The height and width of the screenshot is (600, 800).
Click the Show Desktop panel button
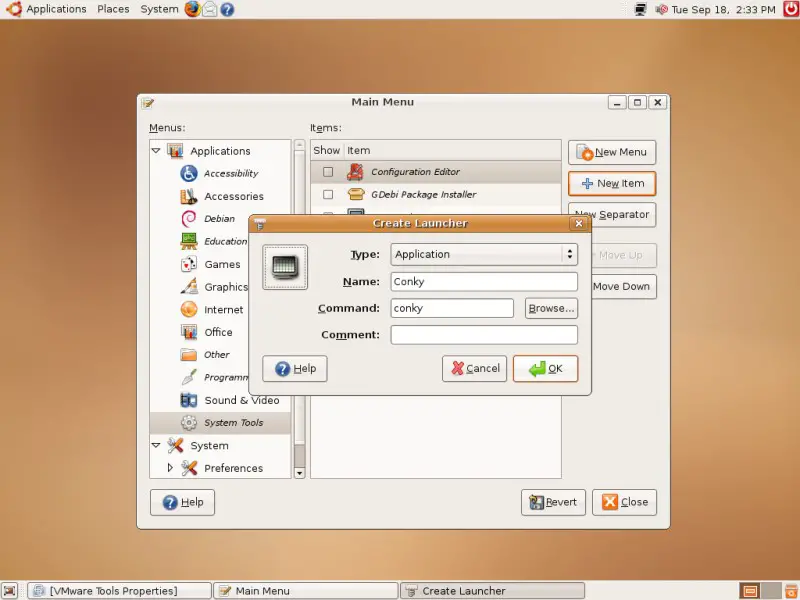tap(10, 591)
